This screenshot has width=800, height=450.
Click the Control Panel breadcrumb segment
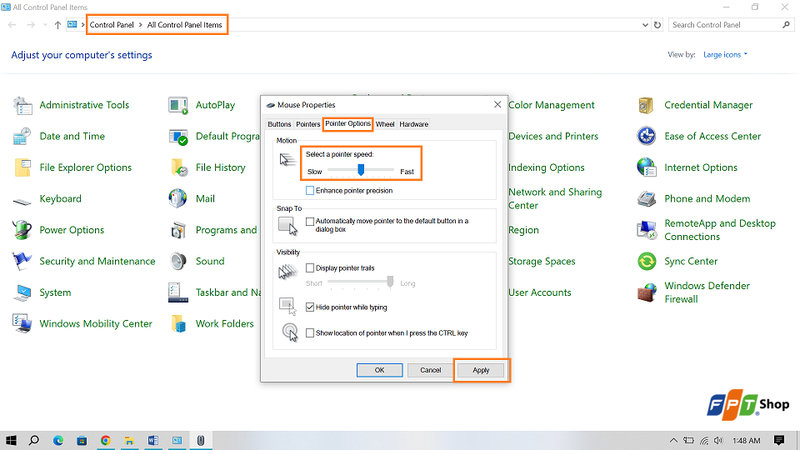pyautogui.click(x=112, y=25)
